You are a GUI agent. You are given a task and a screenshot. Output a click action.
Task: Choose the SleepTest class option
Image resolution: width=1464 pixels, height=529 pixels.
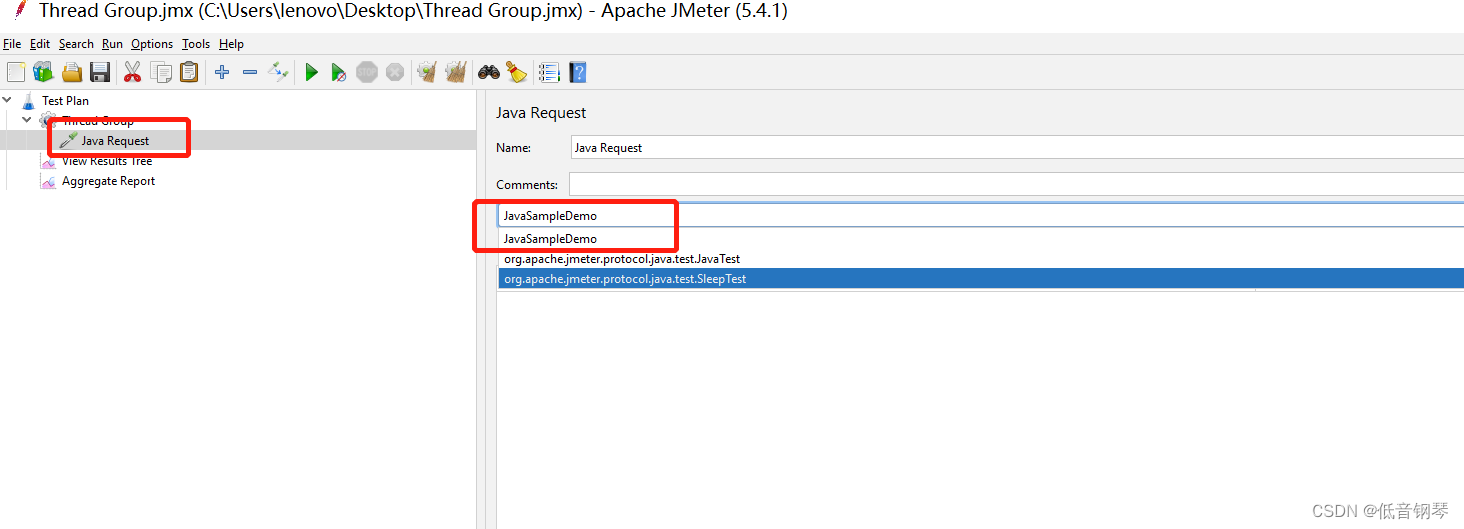[981, 279]
